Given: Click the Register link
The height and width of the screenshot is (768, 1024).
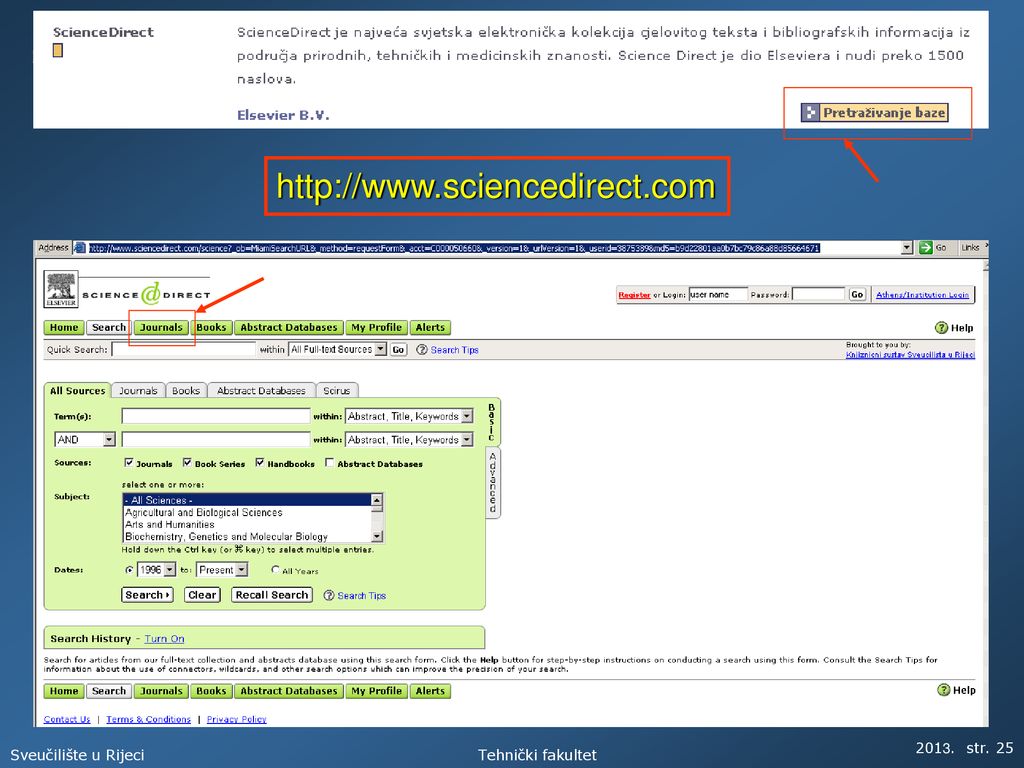Looking at the screenshot, I should (x=634, y=295).
